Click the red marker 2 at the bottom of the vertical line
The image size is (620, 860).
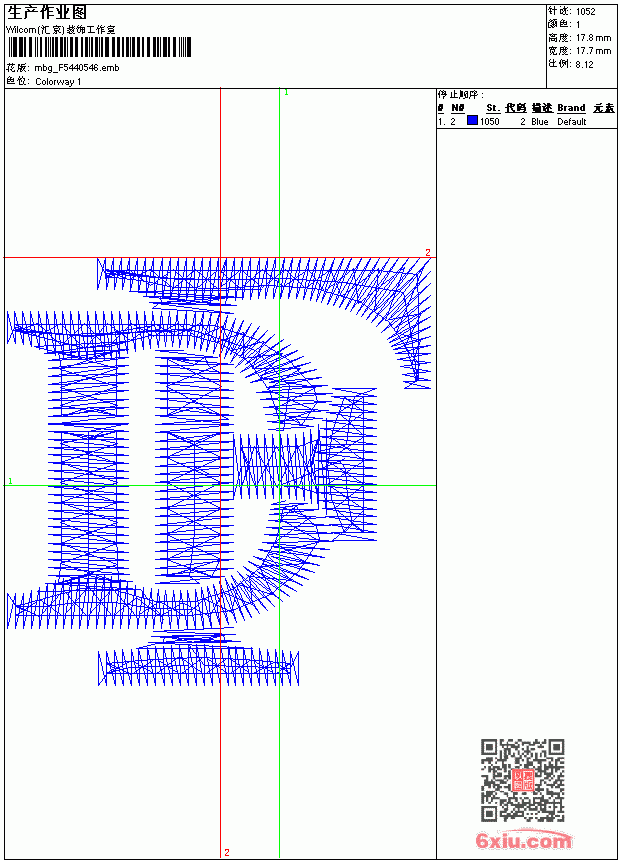[x=227, y=852]
